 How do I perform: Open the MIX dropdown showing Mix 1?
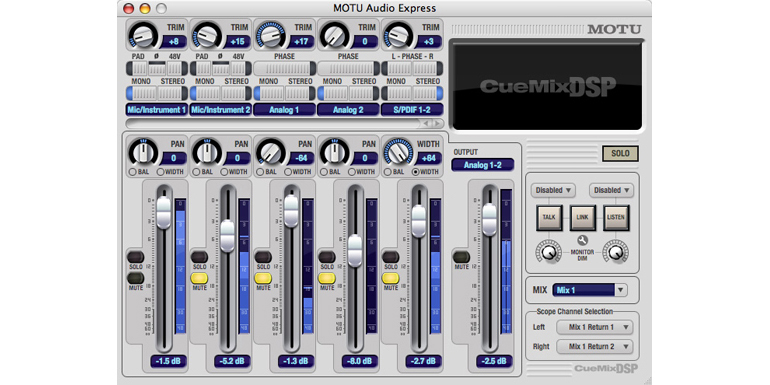point(590,290)
